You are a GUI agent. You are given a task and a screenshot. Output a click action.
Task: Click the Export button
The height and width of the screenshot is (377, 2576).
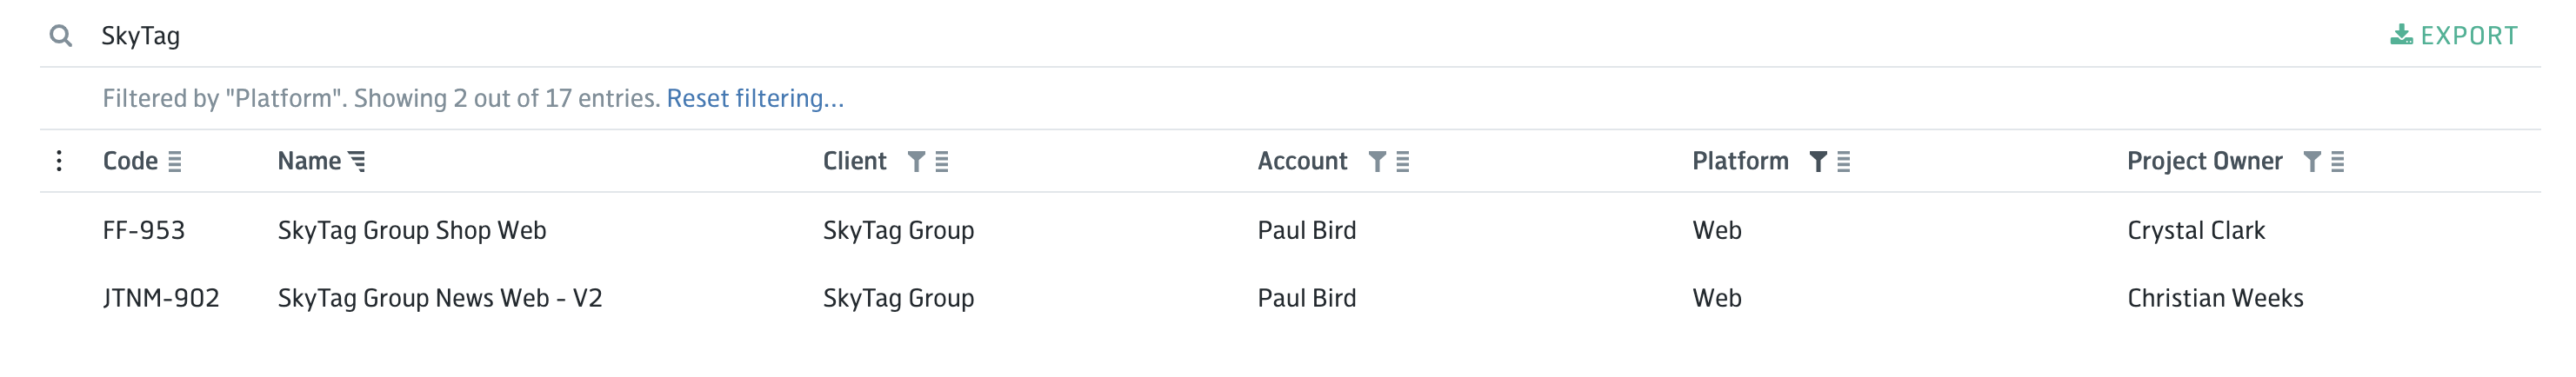coord(2454,36)
